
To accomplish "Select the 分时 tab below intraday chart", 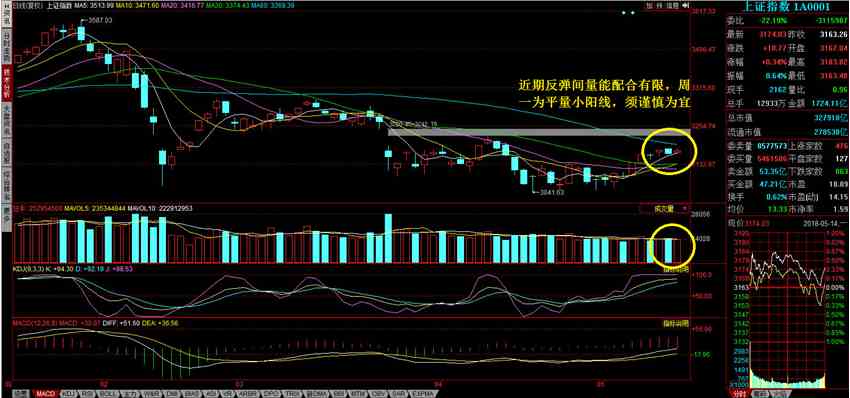I will 739,394.
